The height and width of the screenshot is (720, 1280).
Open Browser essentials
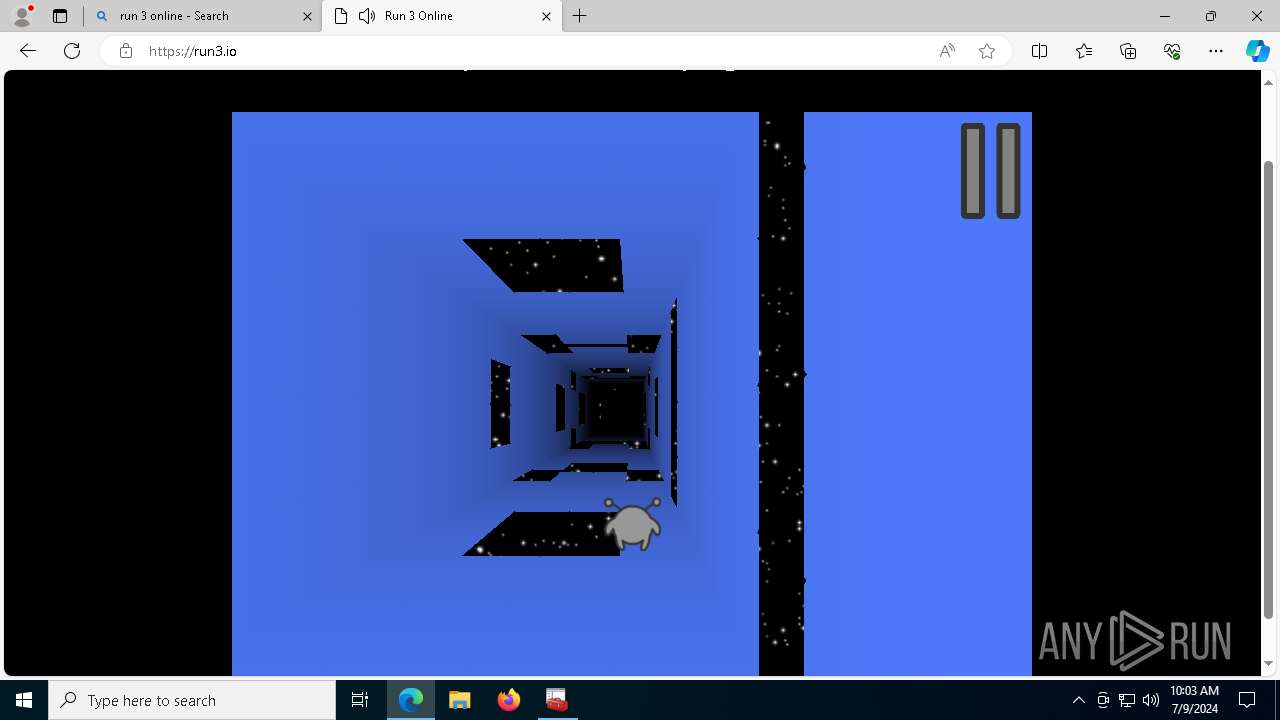[1172, 51]
